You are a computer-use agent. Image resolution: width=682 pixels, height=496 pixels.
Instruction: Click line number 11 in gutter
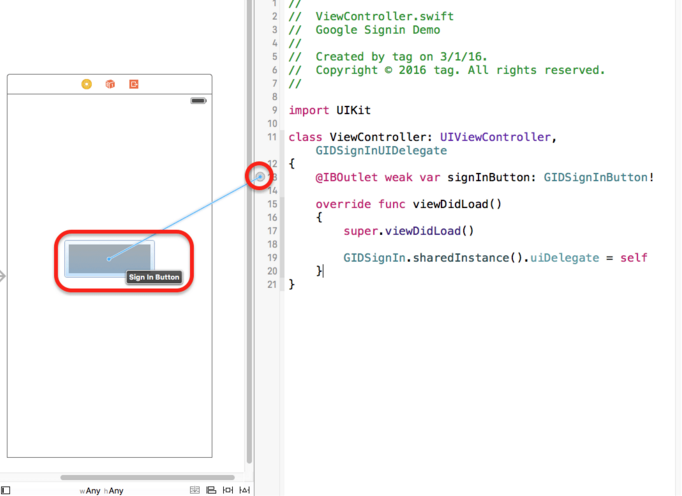tap(272, 137)
